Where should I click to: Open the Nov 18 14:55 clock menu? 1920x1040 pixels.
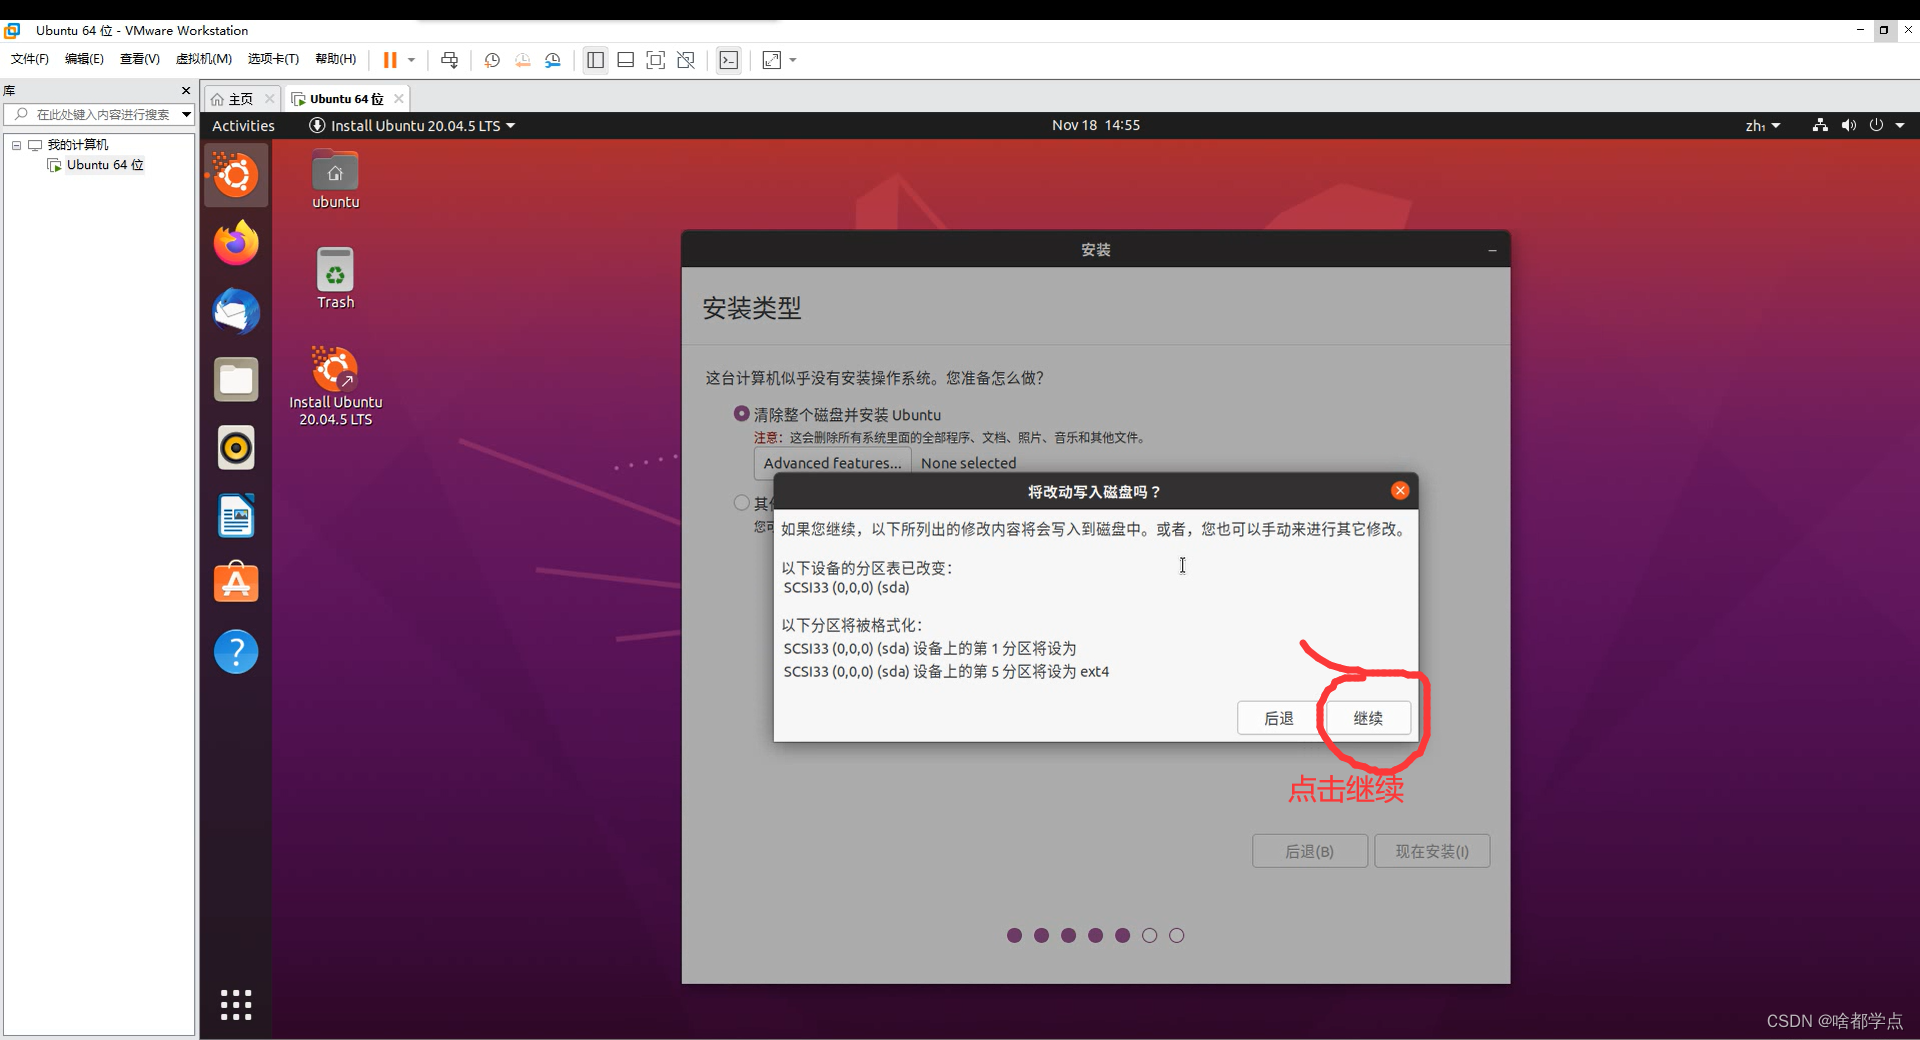[1096, 125]
